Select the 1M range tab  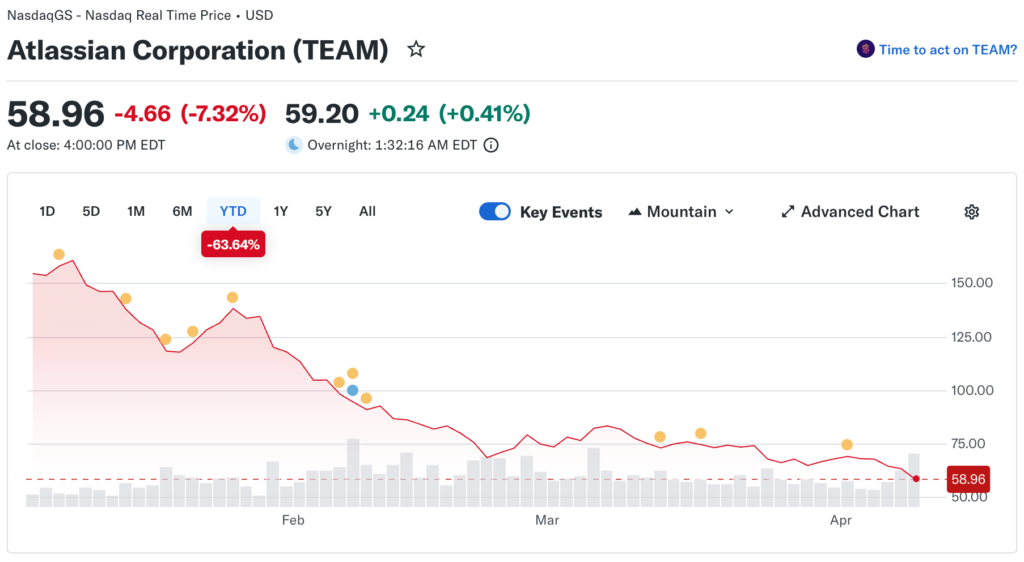(136, 211)
